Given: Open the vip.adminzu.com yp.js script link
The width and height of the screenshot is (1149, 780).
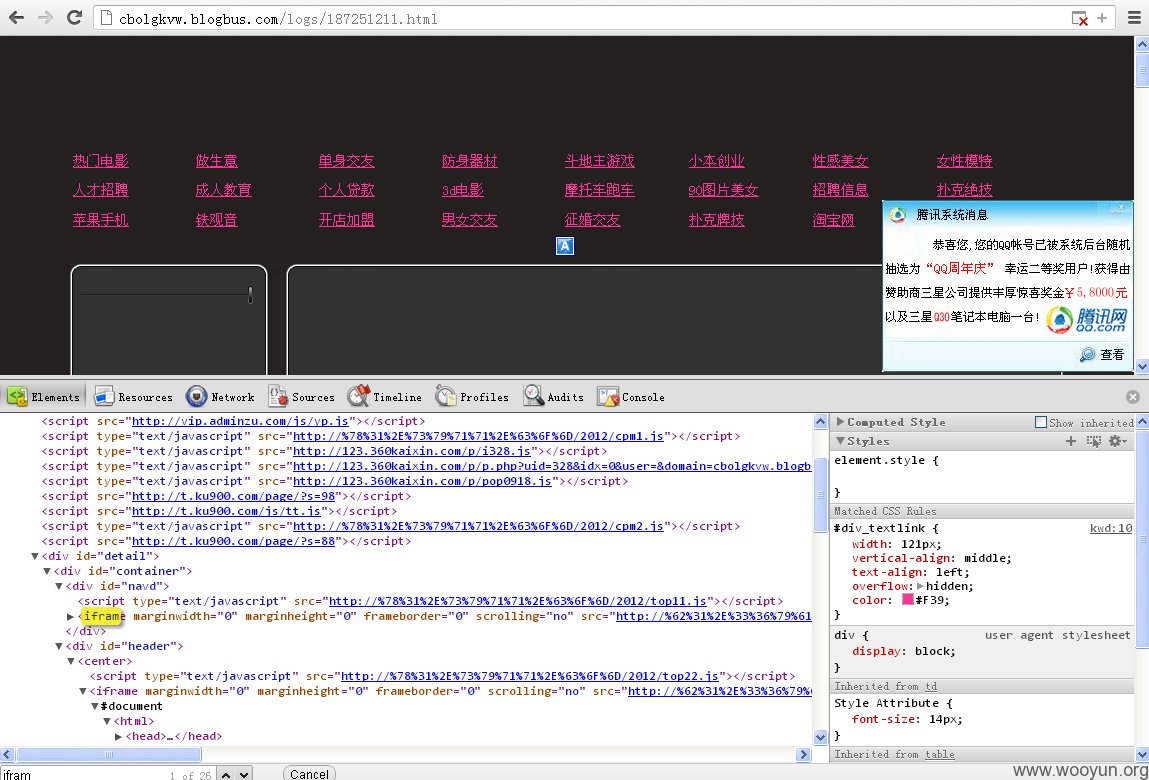Looking at the screenshot, I should coord(240,421).
